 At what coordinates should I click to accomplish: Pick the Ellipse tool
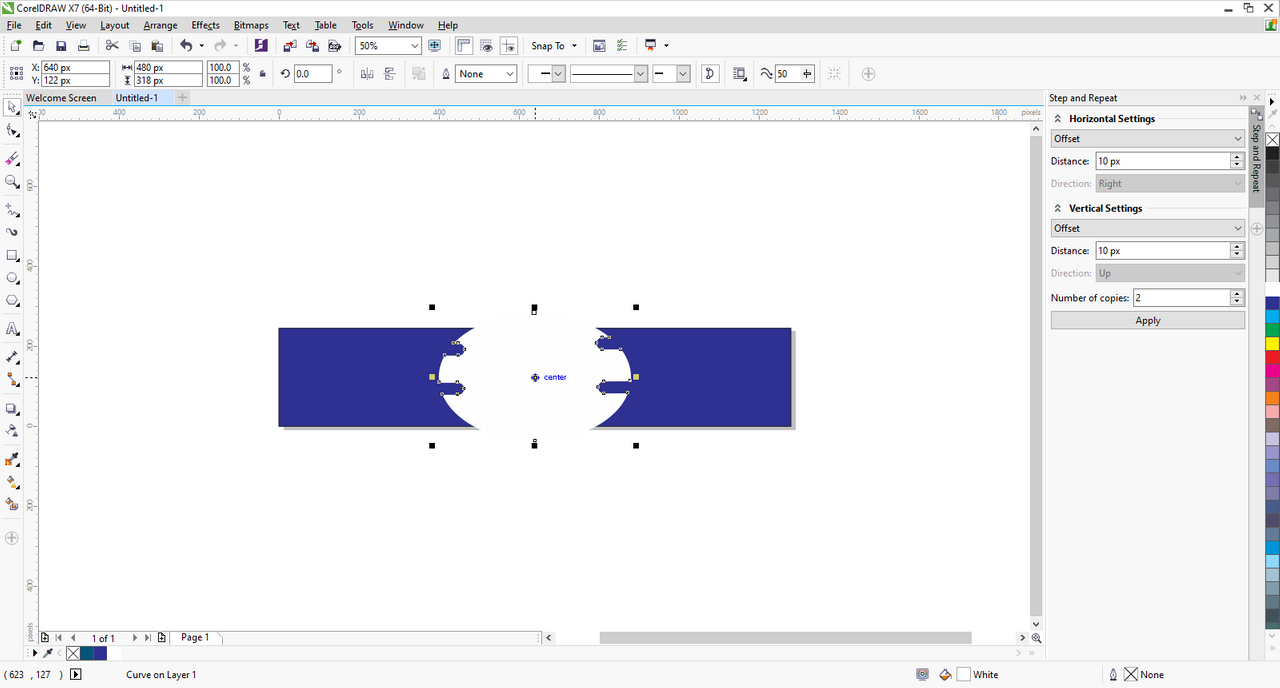(12, 278)
